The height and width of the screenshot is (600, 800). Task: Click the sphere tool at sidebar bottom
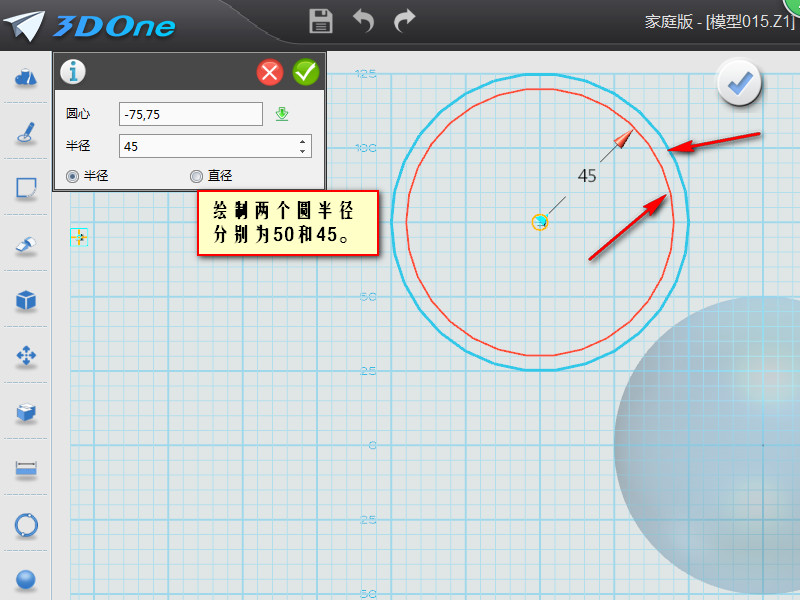coord(25,577)
